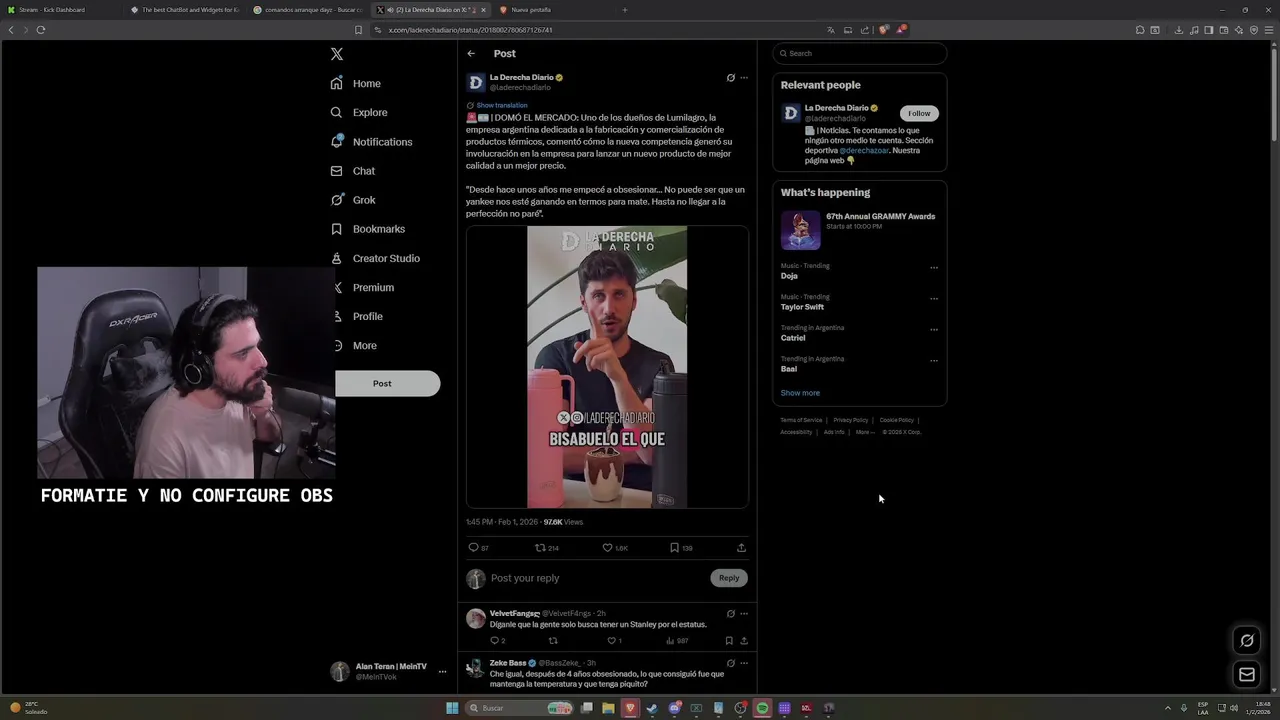Repost VelvetFangs comment
Viewport: 1280px width, 720px height.
553,641
